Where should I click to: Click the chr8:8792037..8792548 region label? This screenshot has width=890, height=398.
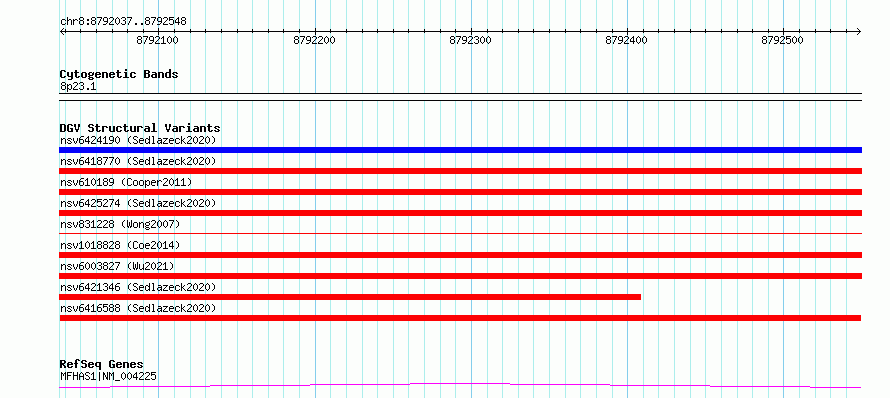coord(123,22)
